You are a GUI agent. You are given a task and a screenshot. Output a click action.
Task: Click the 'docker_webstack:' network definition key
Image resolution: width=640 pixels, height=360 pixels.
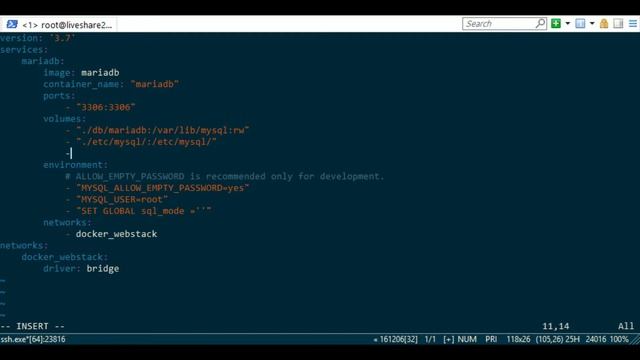pyautogui.click(x=64, y=257)
